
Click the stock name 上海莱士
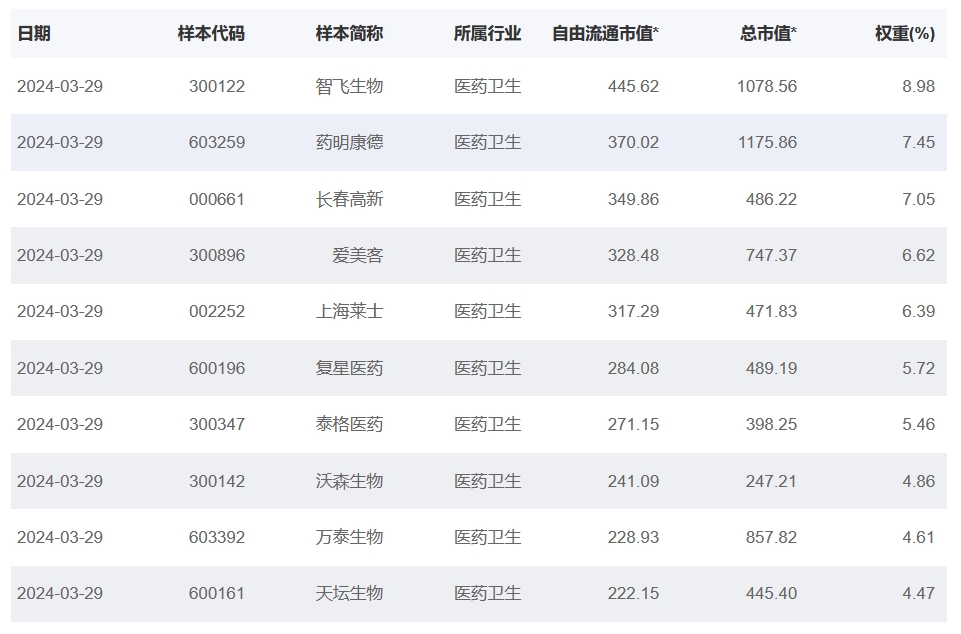tap(349, 311)
